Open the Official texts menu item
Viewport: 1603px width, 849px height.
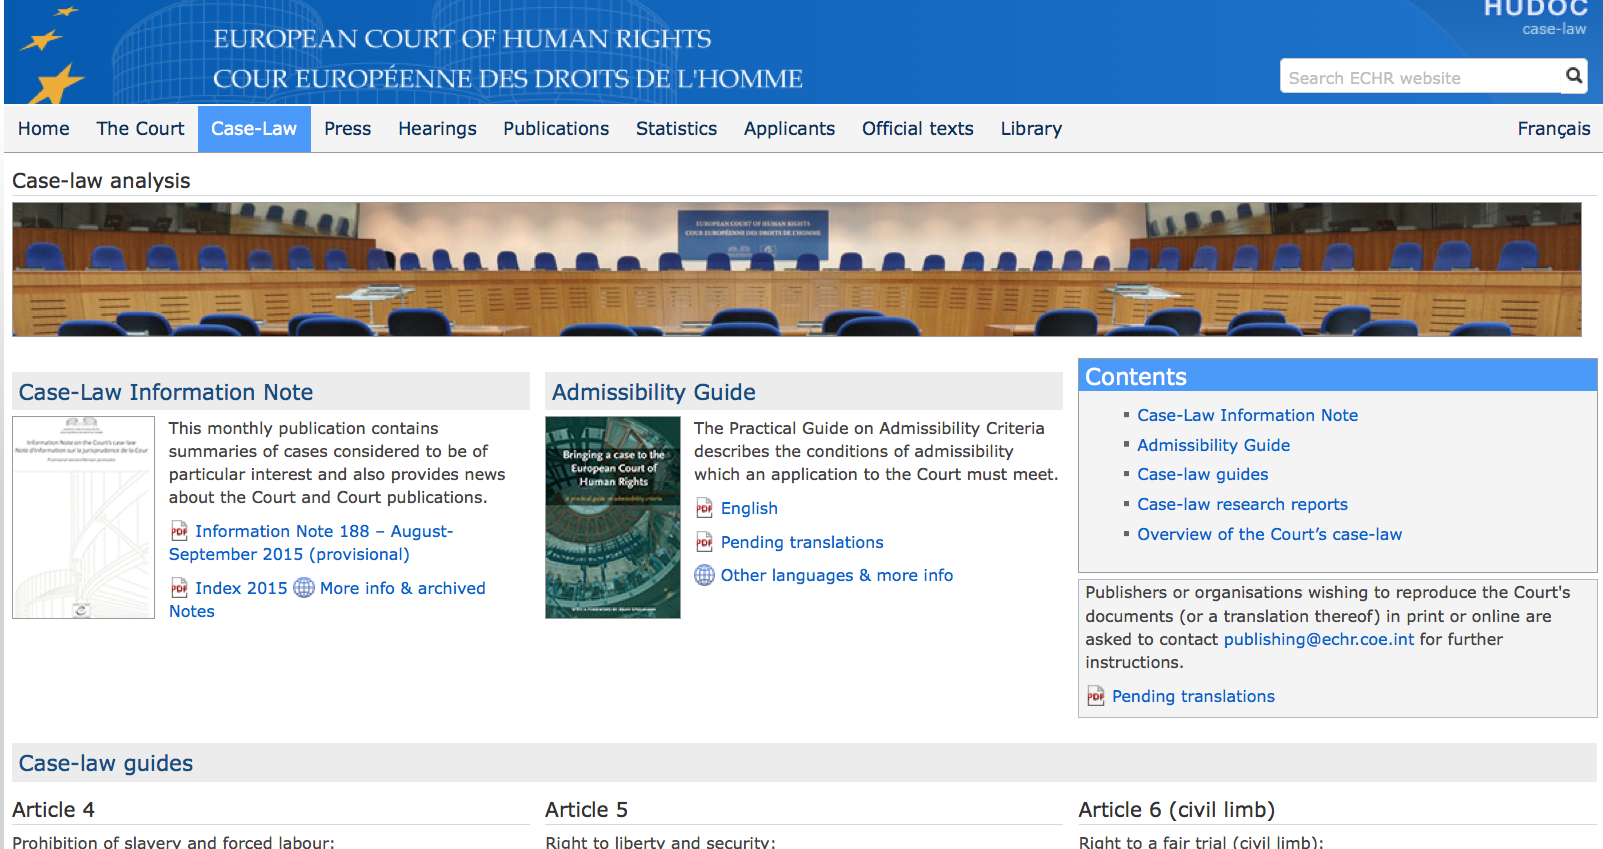pyautogui.click(x=917, y=129)
